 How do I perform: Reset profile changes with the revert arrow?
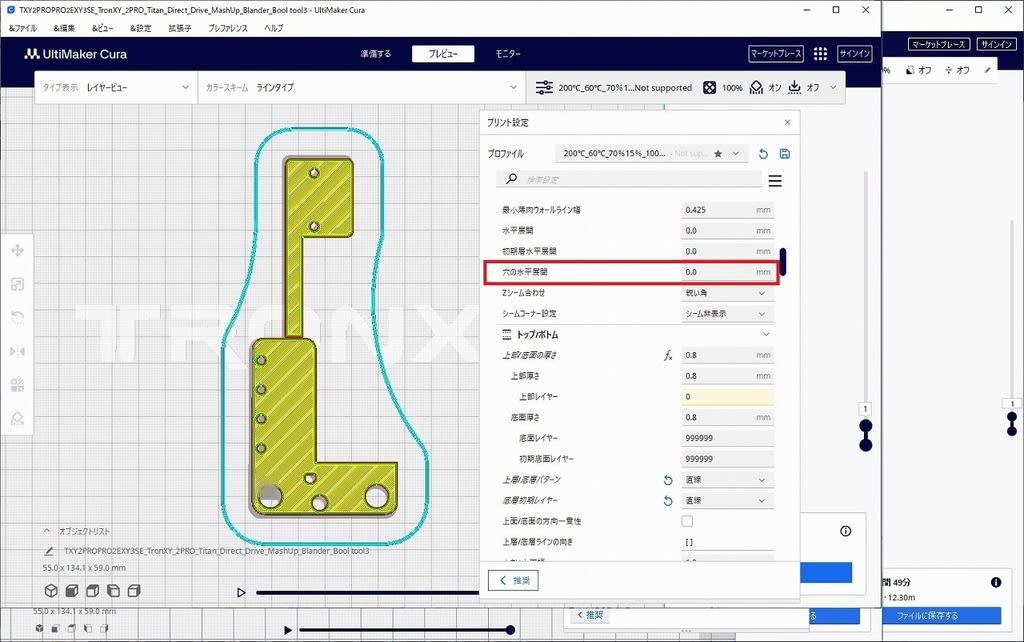(x=763, y=154)
